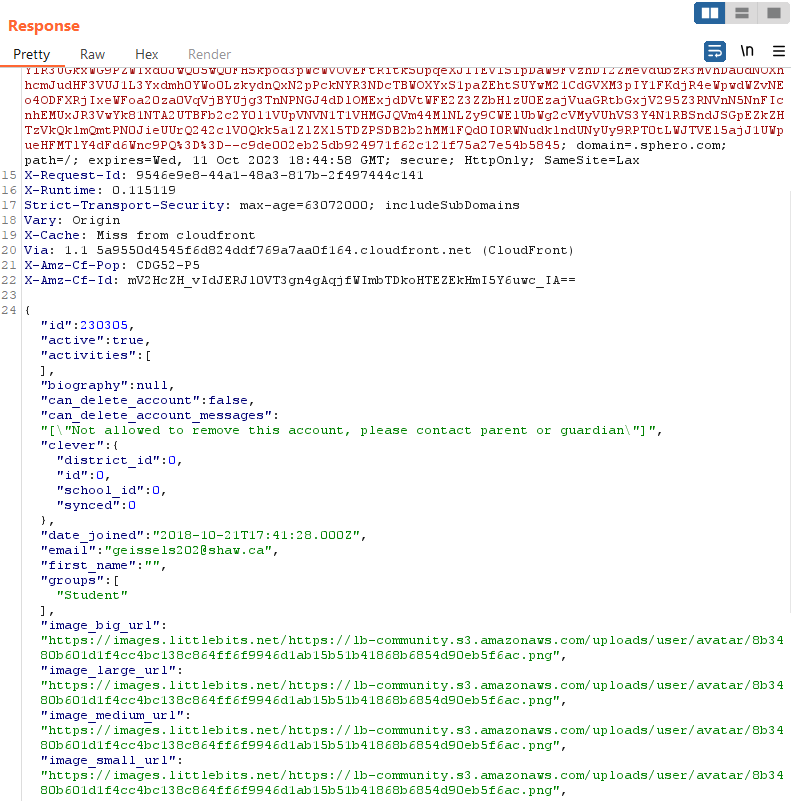The image size is (791, 801).
Task: Click the Strict-Transport-Security header
Action: 271,205
